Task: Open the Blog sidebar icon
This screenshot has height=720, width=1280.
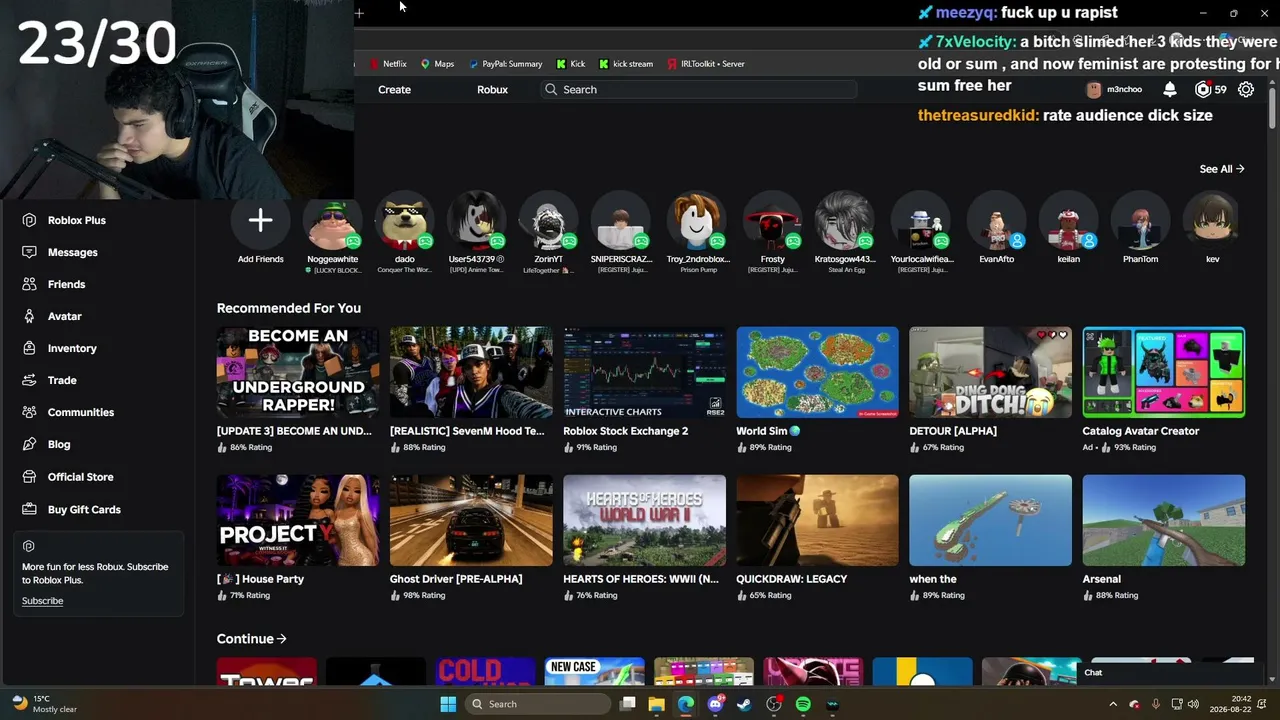Action: click(29, 444)
